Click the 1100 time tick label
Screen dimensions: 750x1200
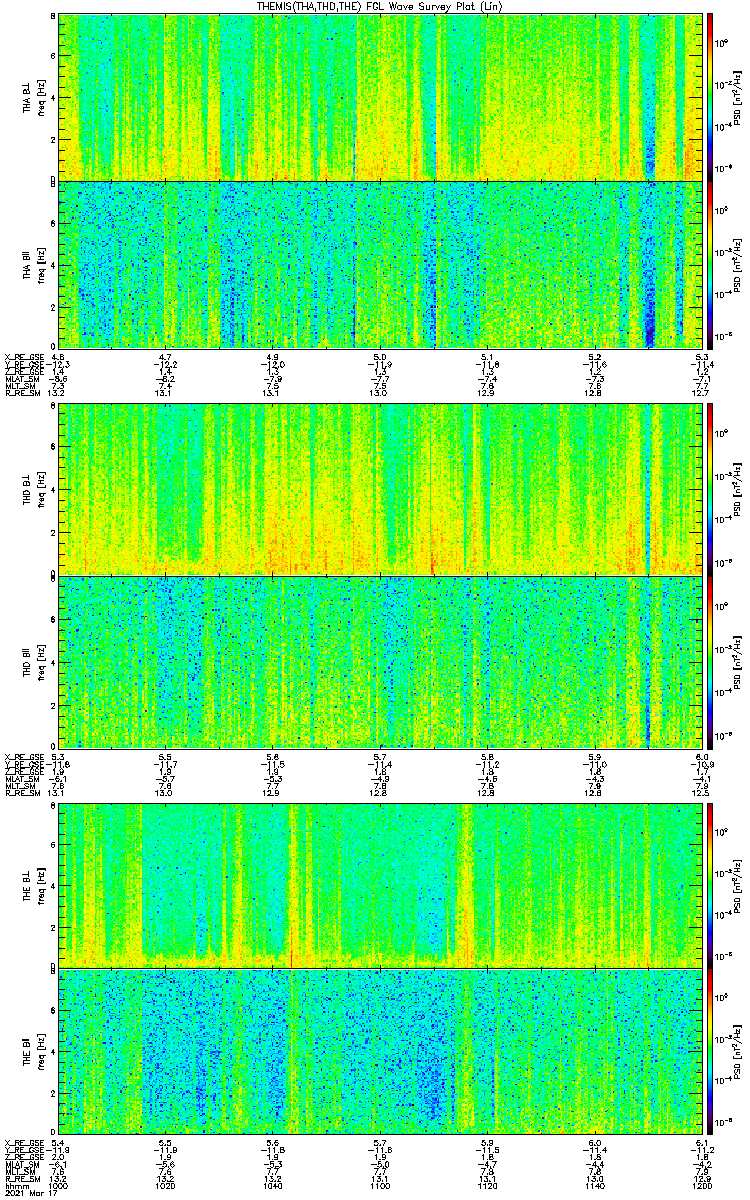pyautogui.click(x=381, y=1185)
